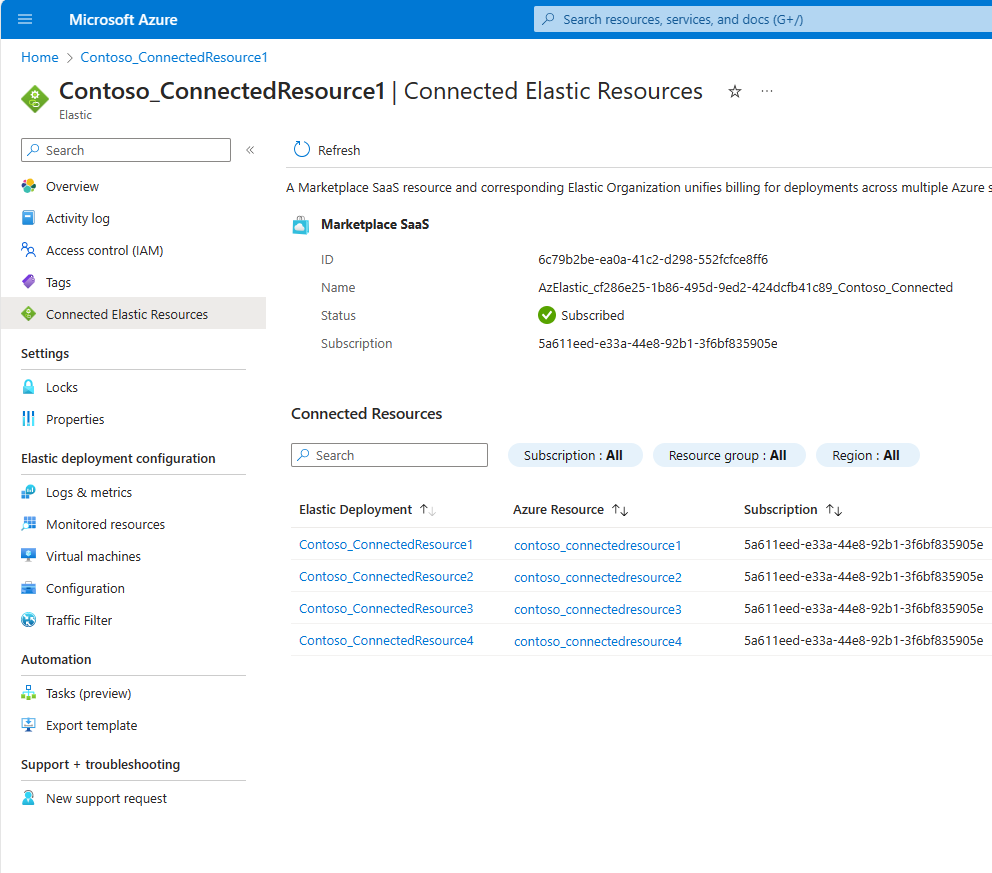Open Subscription : All filter
The width and height of the screenshot is (992, 873).
coord(574,455)
